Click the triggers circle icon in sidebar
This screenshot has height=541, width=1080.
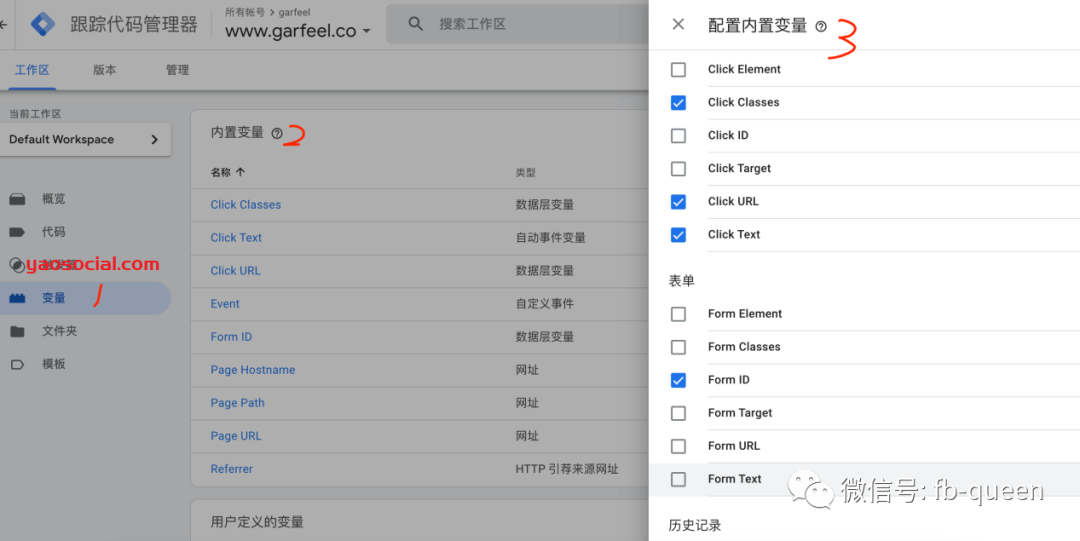(17, 265)
